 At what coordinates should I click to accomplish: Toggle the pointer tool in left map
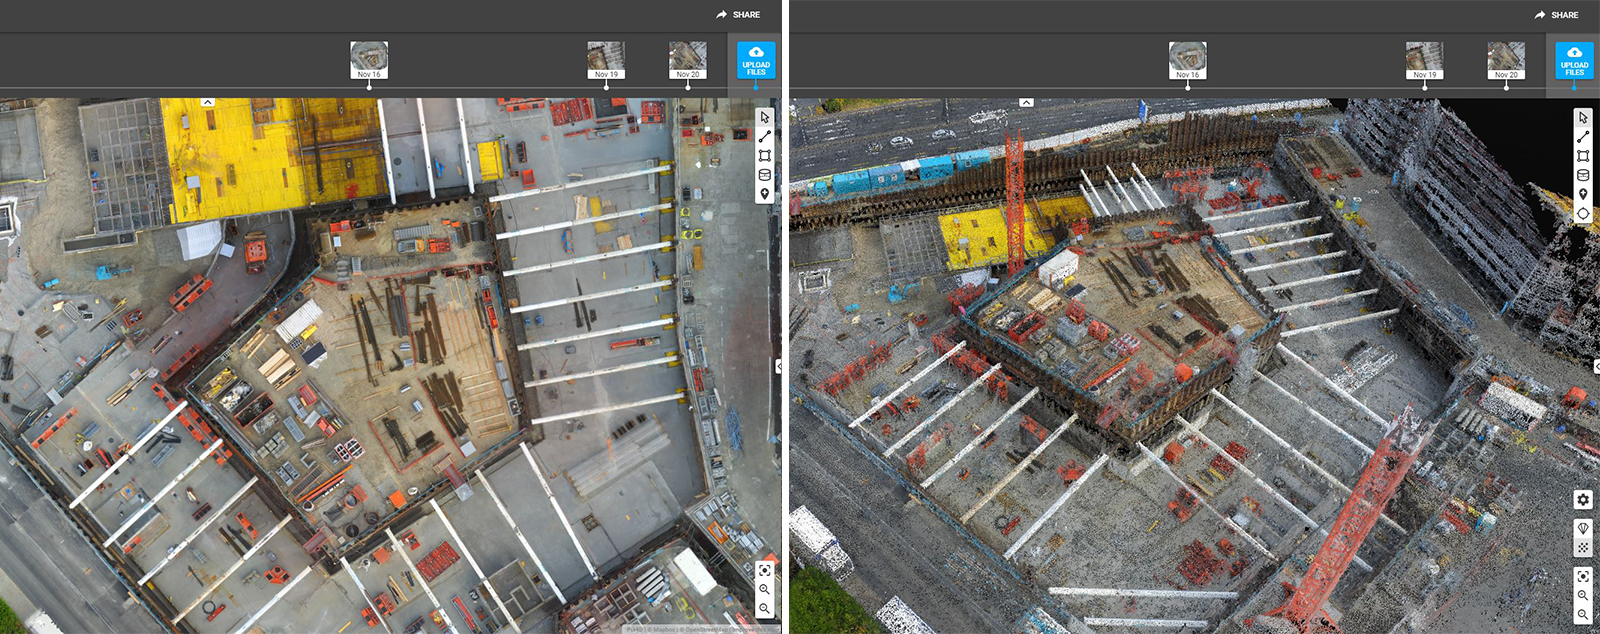765,117
